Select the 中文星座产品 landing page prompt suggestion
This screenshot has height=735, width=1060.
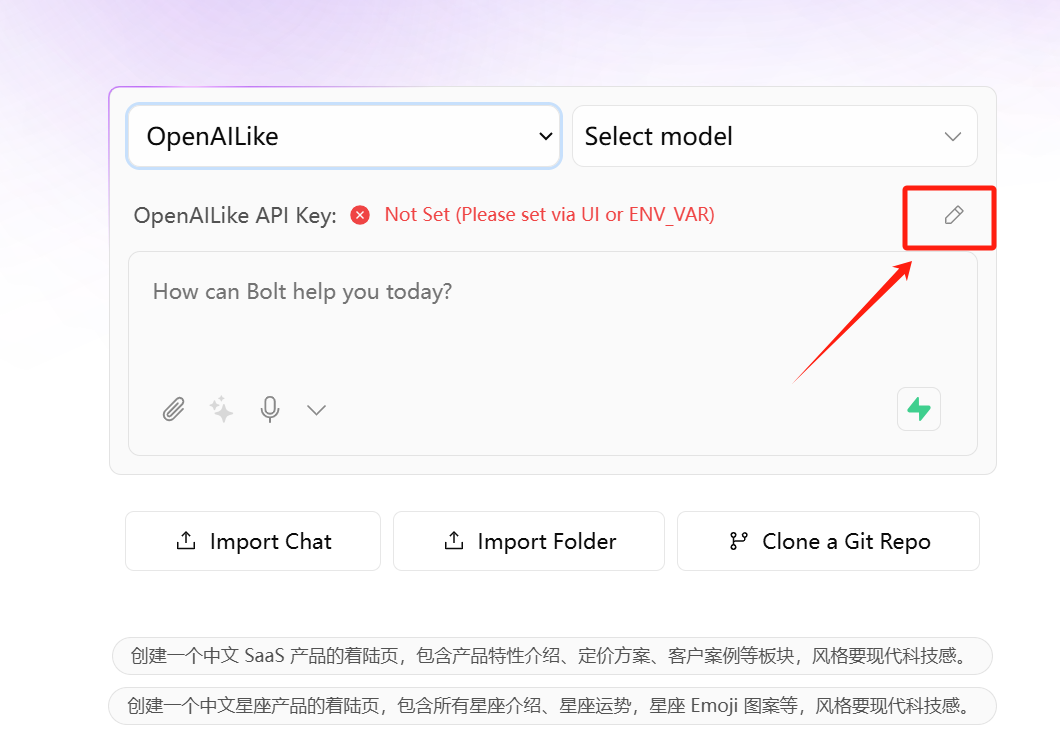click(552, 706)
